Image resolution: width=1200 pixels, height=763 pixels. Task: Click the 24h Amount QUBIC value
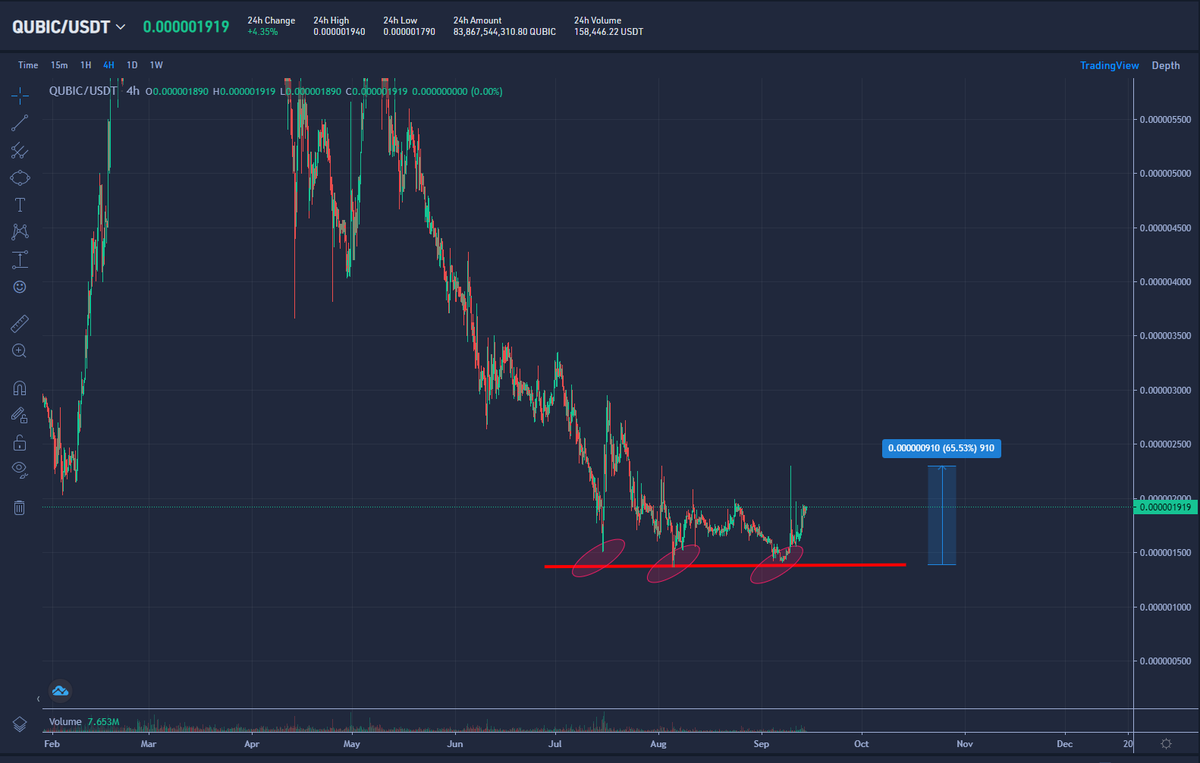504,32
